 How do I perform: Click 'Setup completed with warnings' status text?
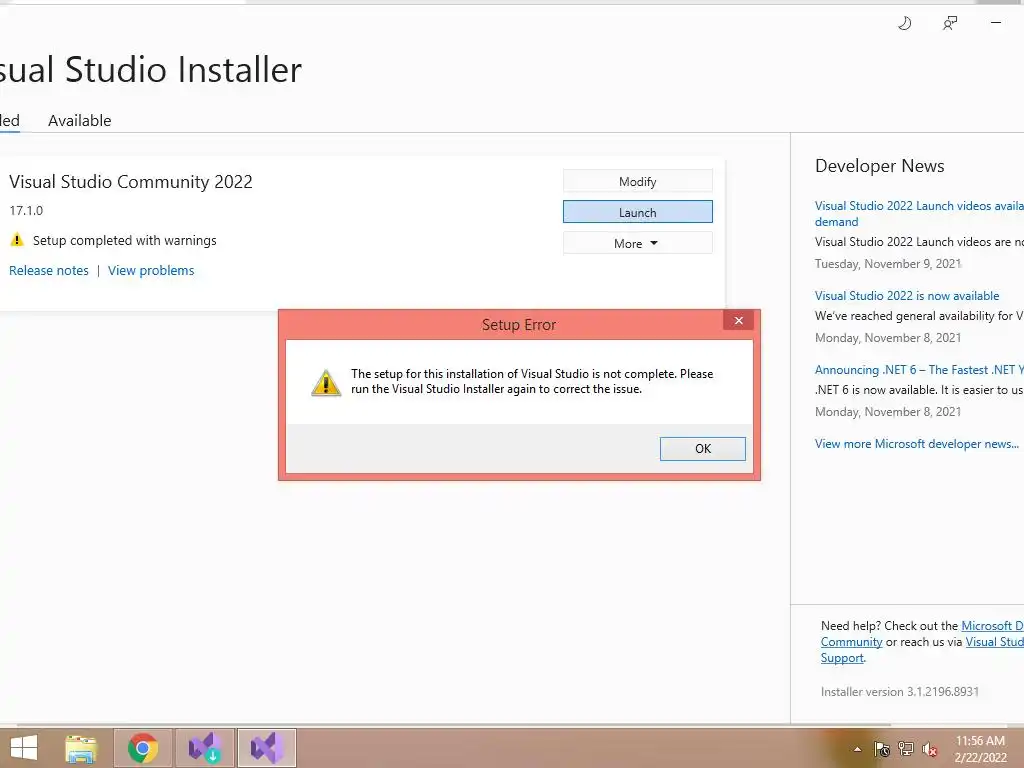pyautogui.click(x=125, y=240)
